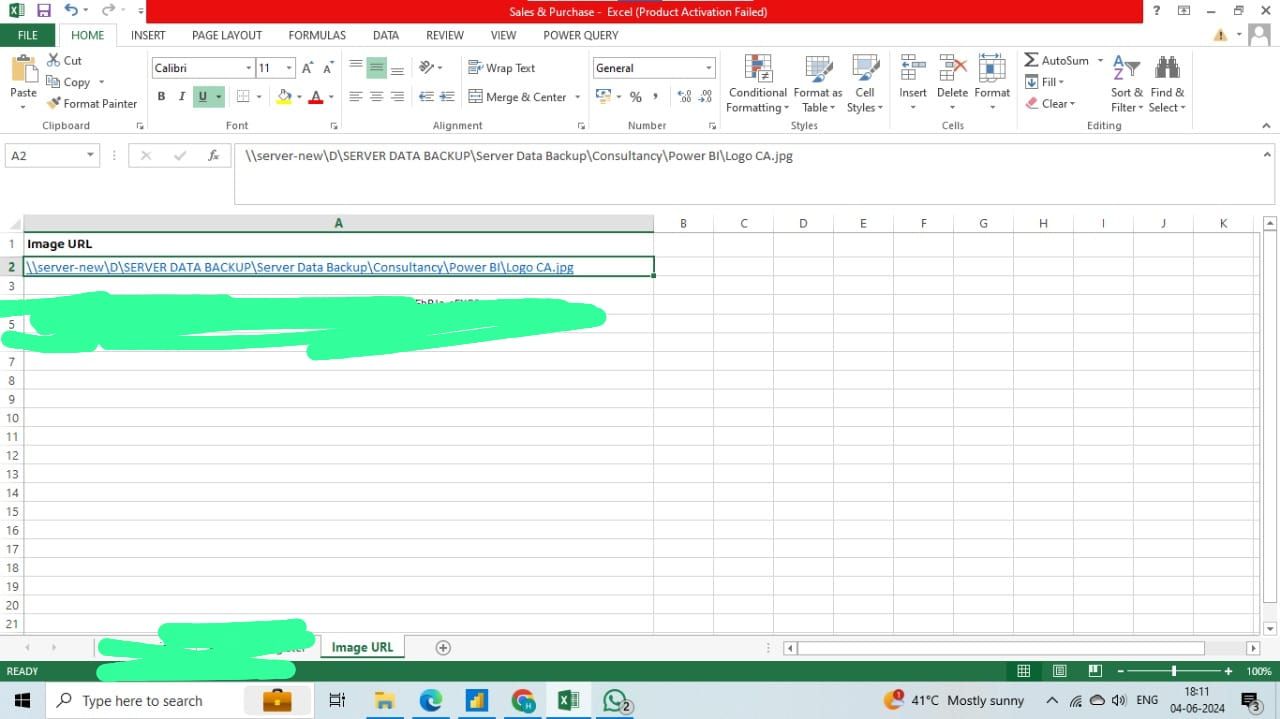
Task: Expand the Name Box dropdown arrow
Action: 90,156
